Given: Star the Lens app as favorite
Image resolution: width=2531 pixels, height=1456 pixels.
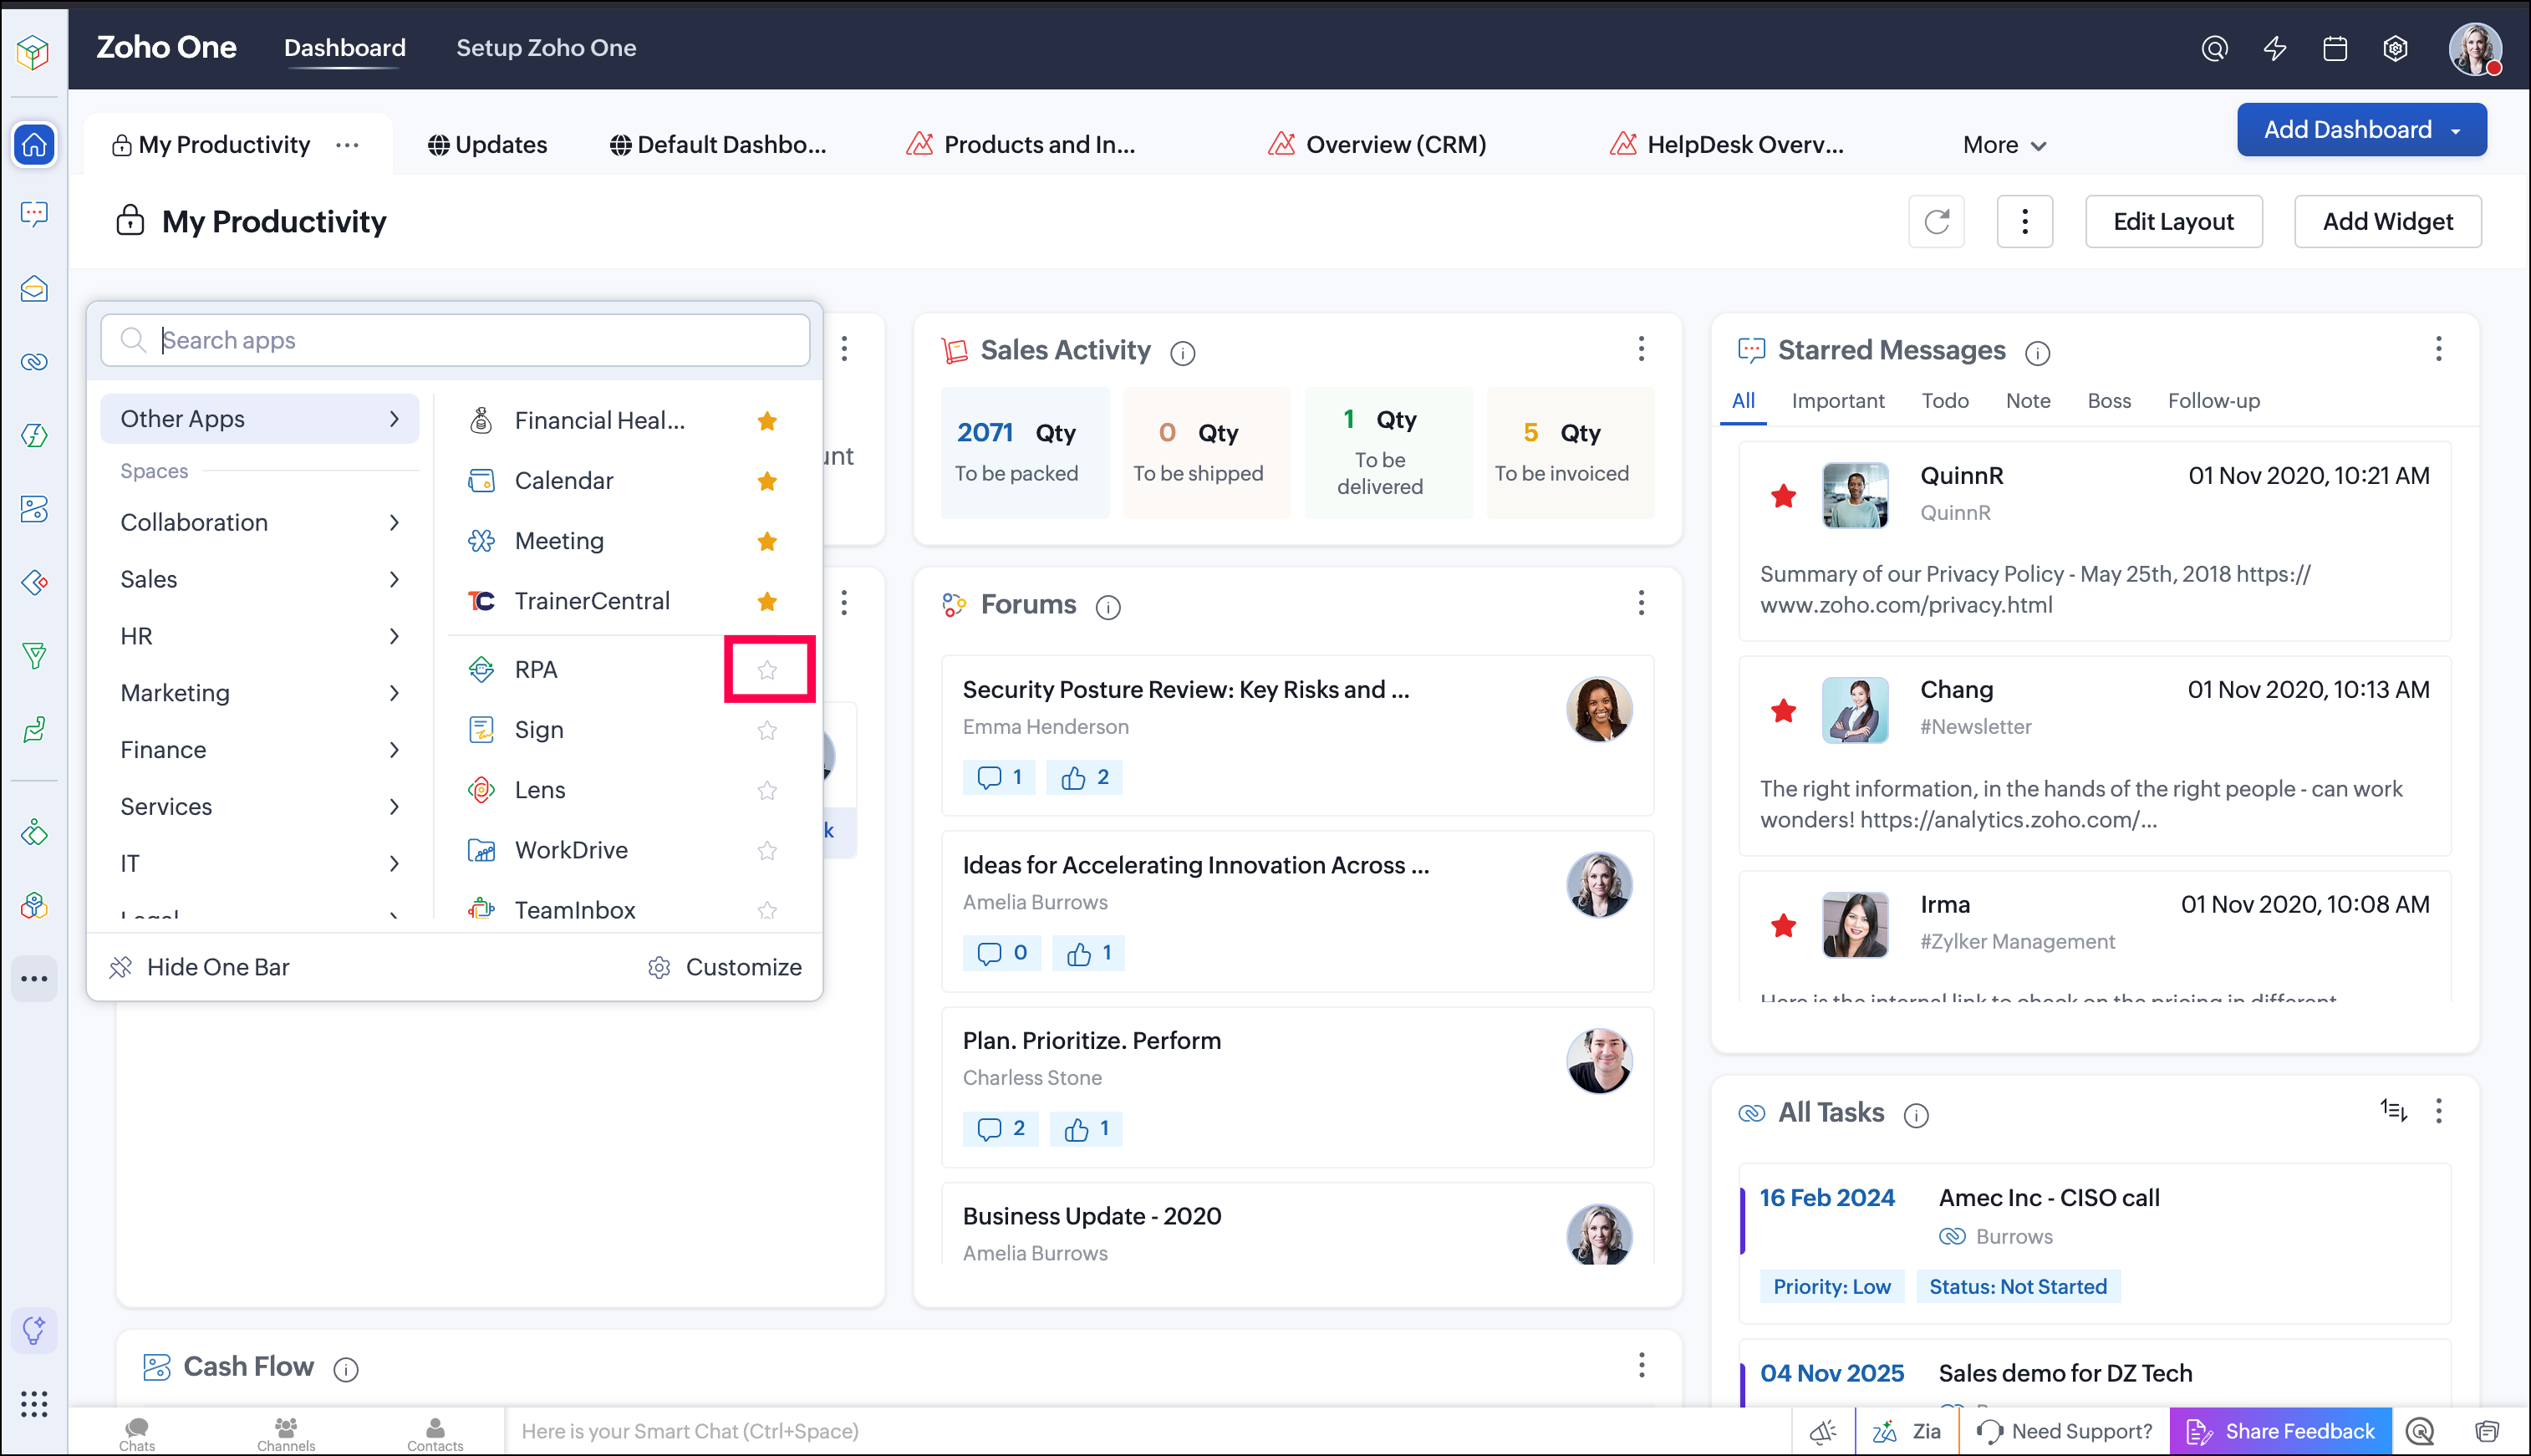Looking at the screenshot, I should [x=767, y=790].
